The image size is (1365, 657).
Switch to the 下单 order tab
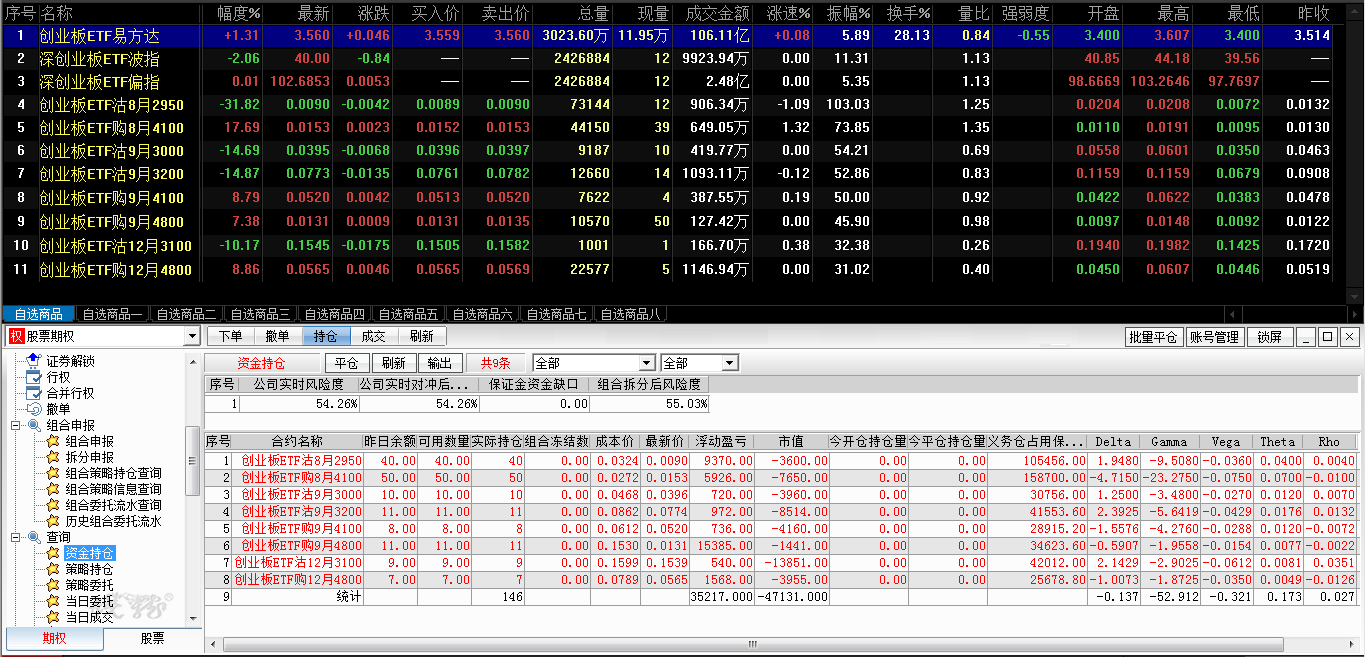pyautogui.click(x=230, y=337)
